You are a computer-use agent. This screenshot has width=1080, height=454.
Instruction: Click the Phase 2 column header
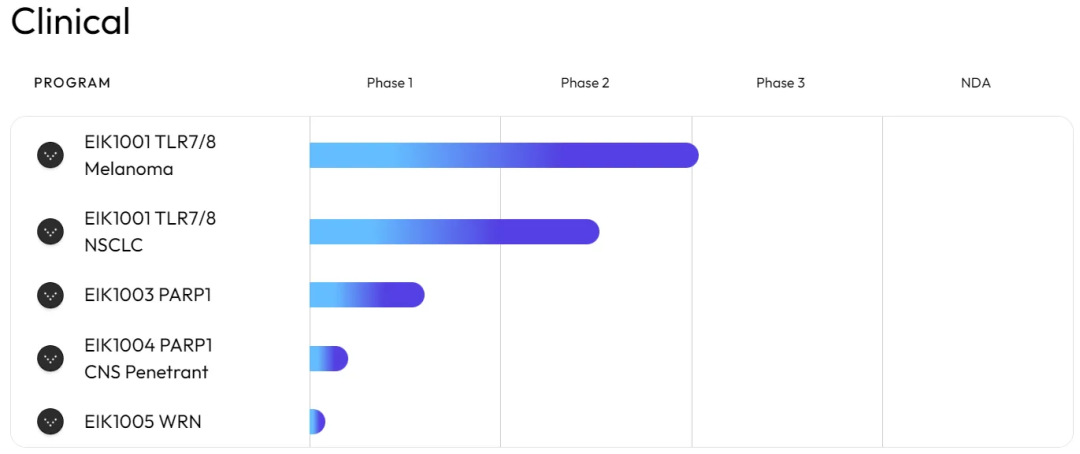pos(585,83)
